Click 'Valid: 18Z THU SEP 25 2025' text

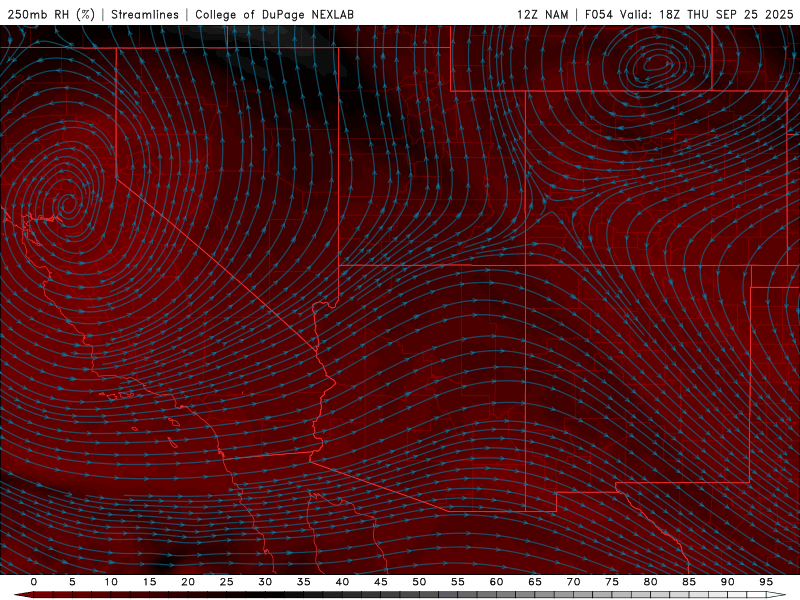coord(707,15)
